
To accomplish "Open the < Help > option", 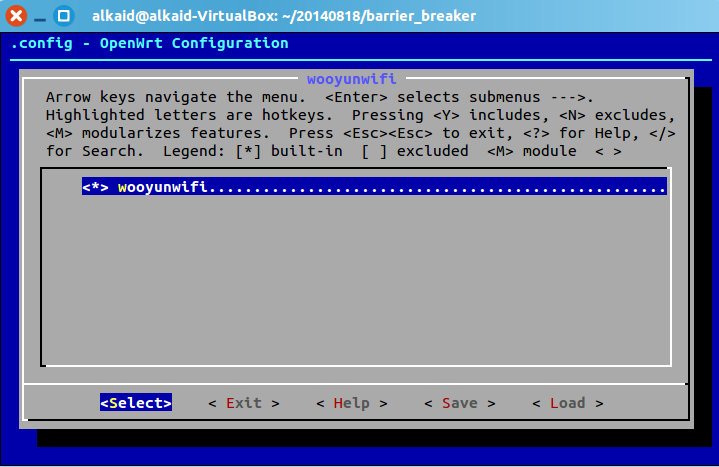I will [x=352, y=403].
